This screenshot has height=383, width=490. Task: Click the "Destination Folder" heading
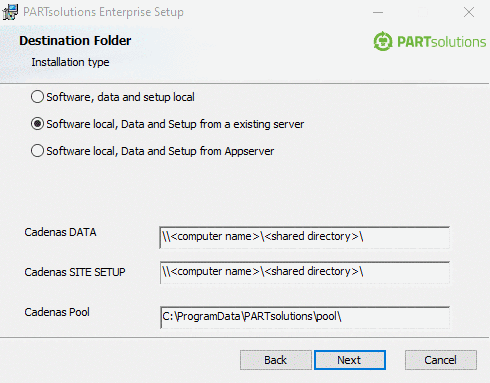pyautogui.click(x=75, y=41)
